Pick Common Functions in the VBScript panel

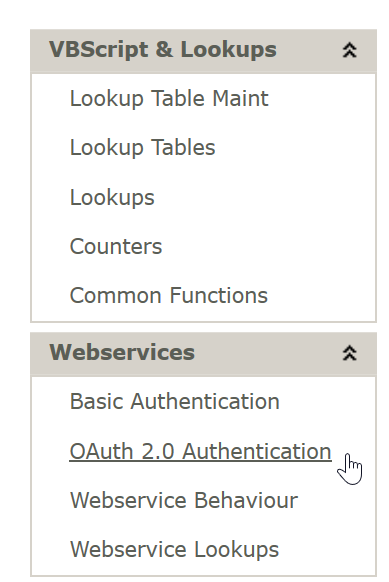click(x=169, y=295)
